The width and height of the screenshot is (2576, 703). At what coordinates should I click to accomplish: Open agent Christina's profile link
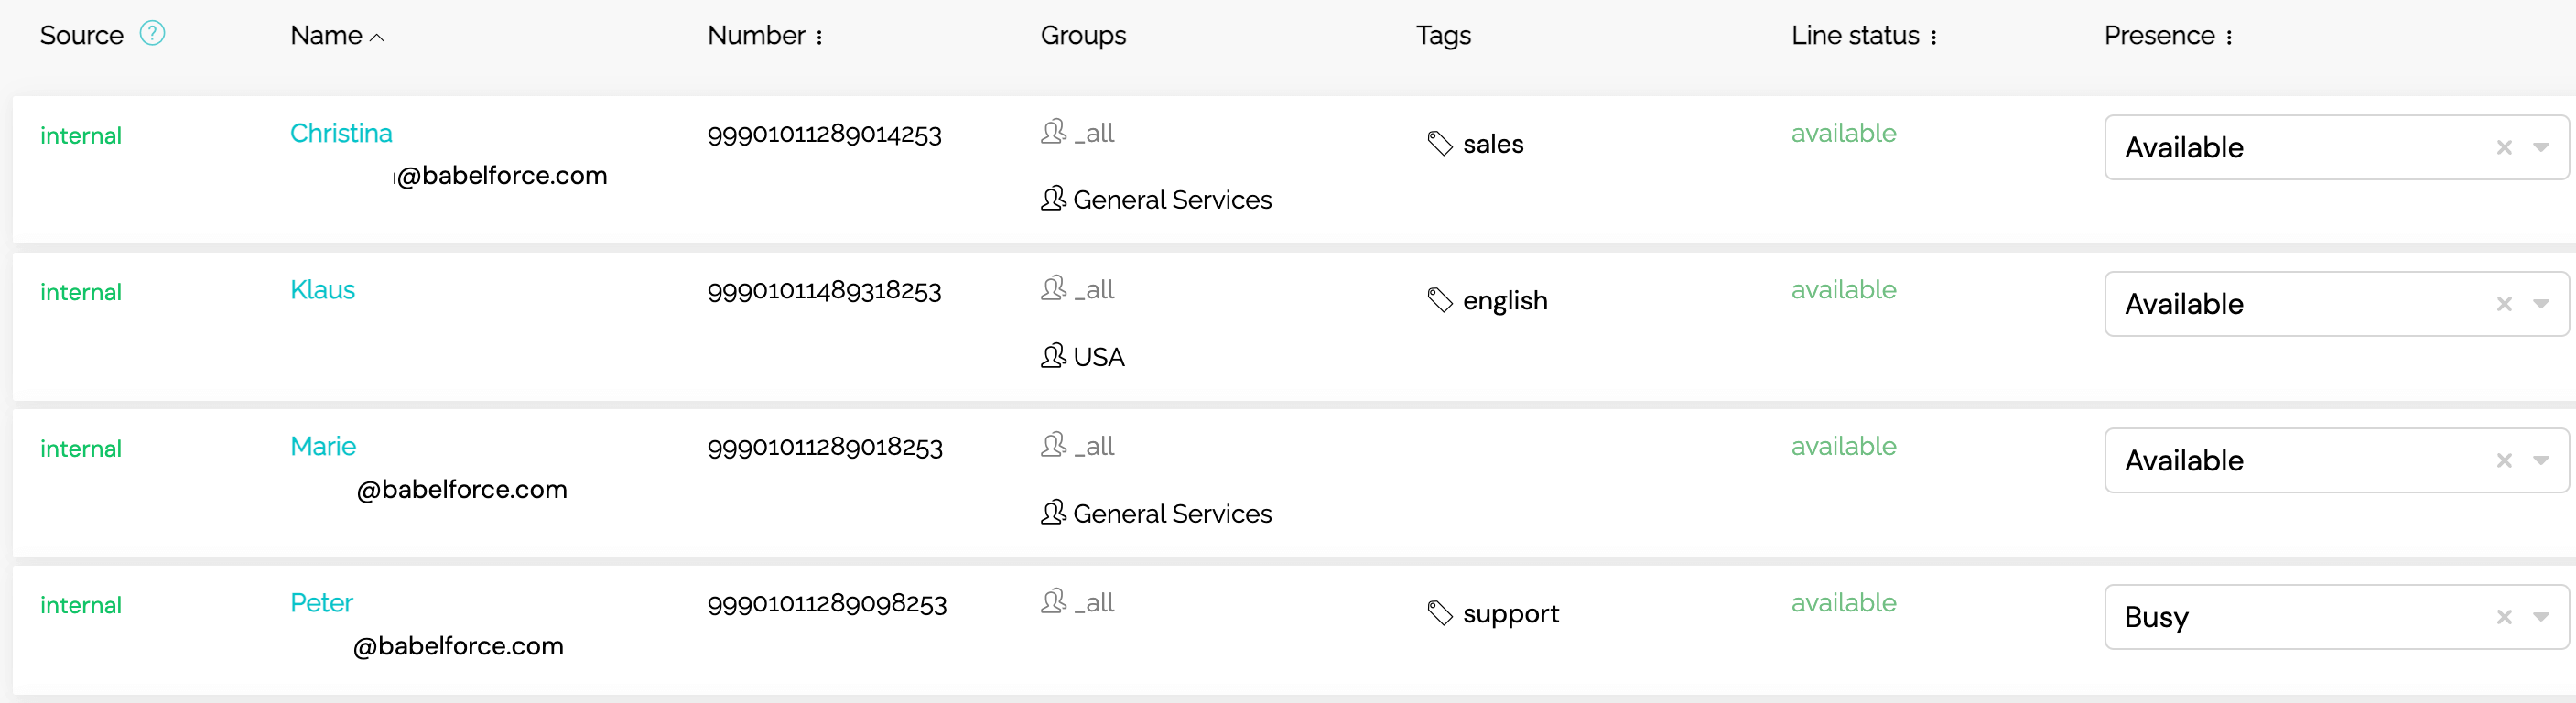pos(341,133)
